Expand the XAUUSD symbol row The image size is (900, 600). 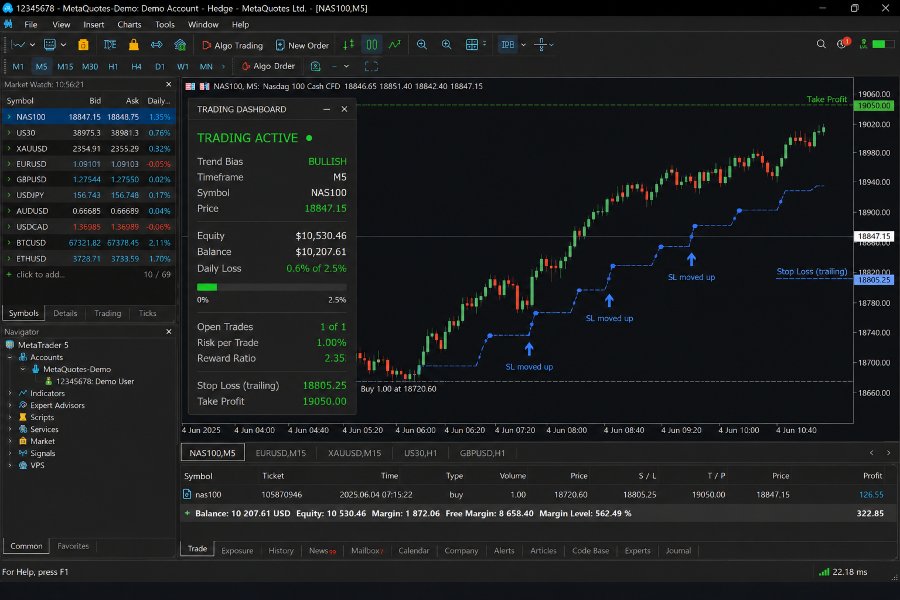click(x=9, y=149)
